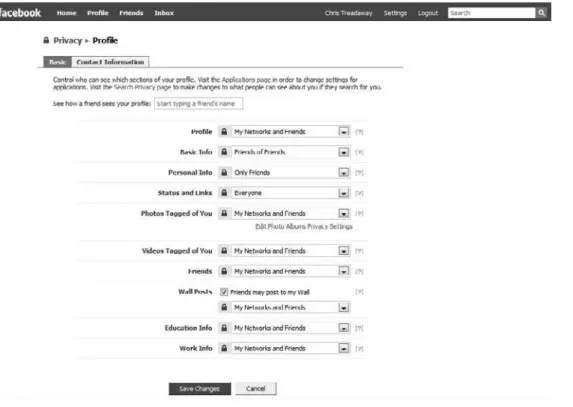The image size is (573, 407).
Task: Click the lock icon beside Profile row
Action: [224, 132]
